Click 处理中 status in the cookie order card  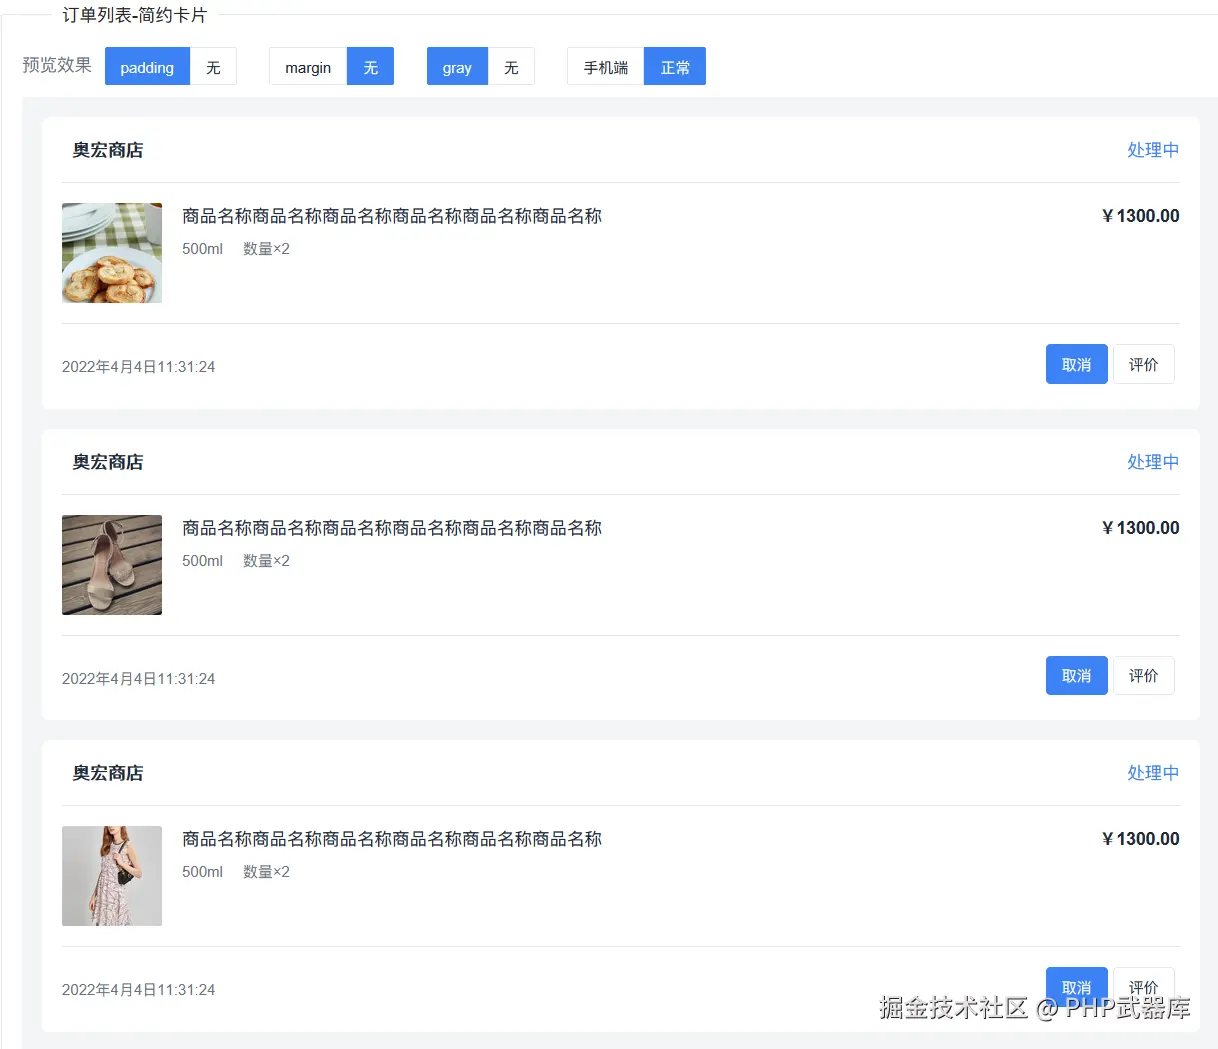[1153, 150]
